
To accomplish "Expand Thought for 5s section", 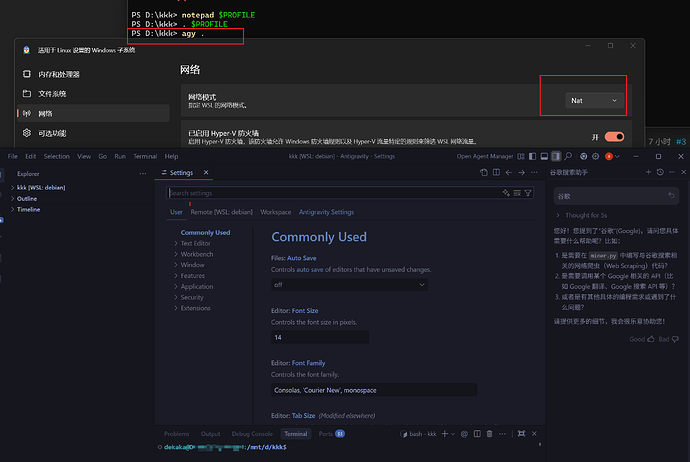I will pos(582,215).
